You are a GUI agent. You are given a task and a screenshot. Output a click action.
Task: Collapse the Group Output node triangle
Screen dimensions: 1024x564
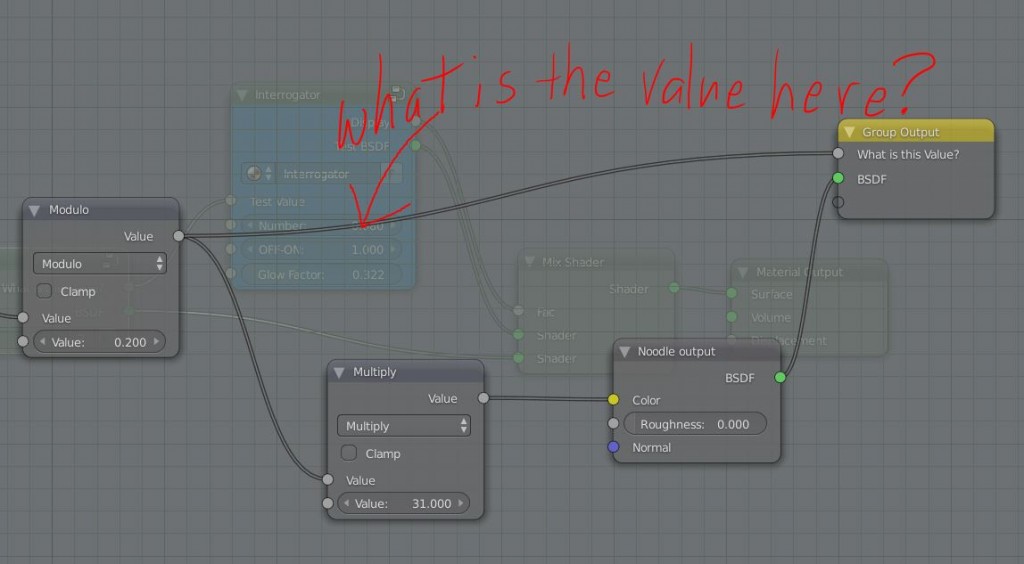click(x=849, y=132)
